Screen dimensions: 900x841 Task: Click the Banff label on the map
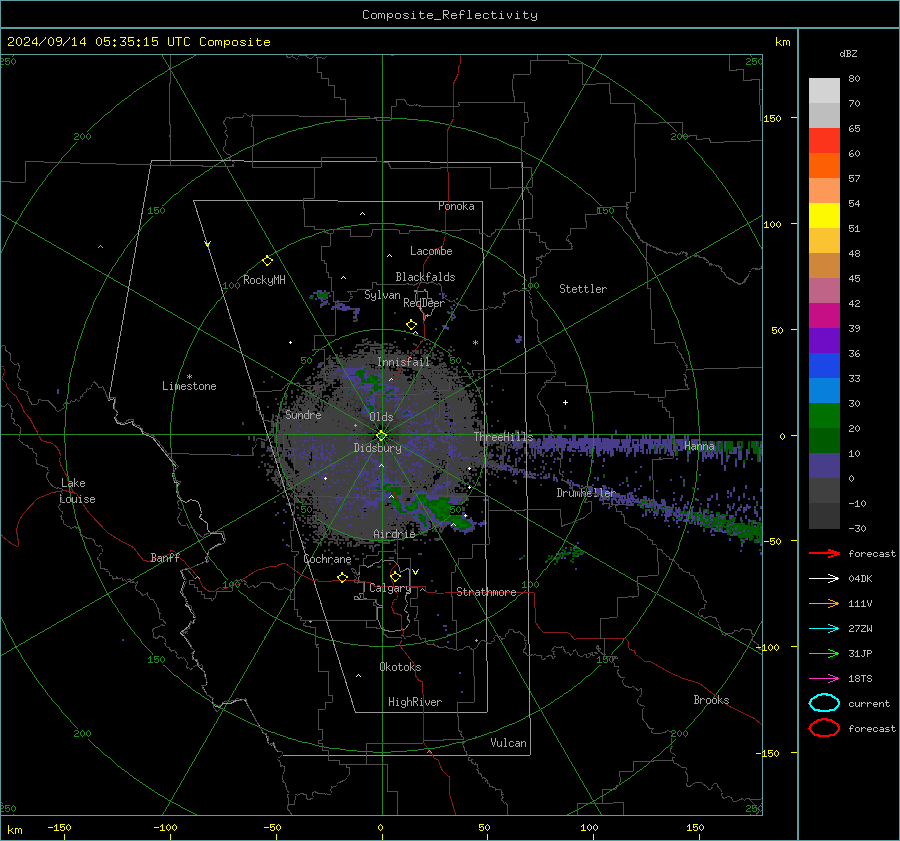click(x=165, y=557)
